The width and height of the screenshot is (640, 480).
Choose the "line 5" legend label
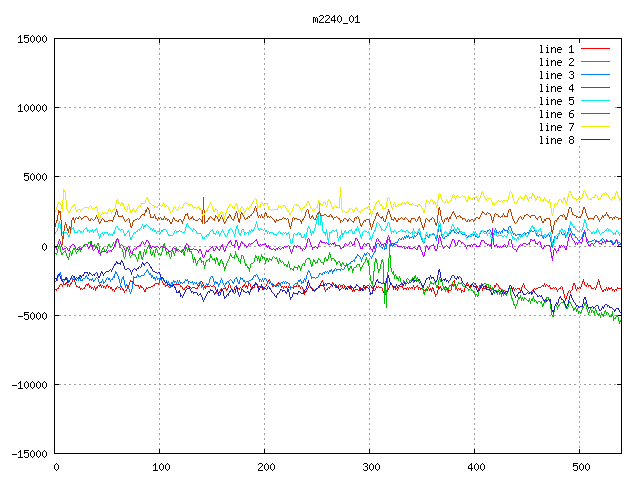coord(557,101)
